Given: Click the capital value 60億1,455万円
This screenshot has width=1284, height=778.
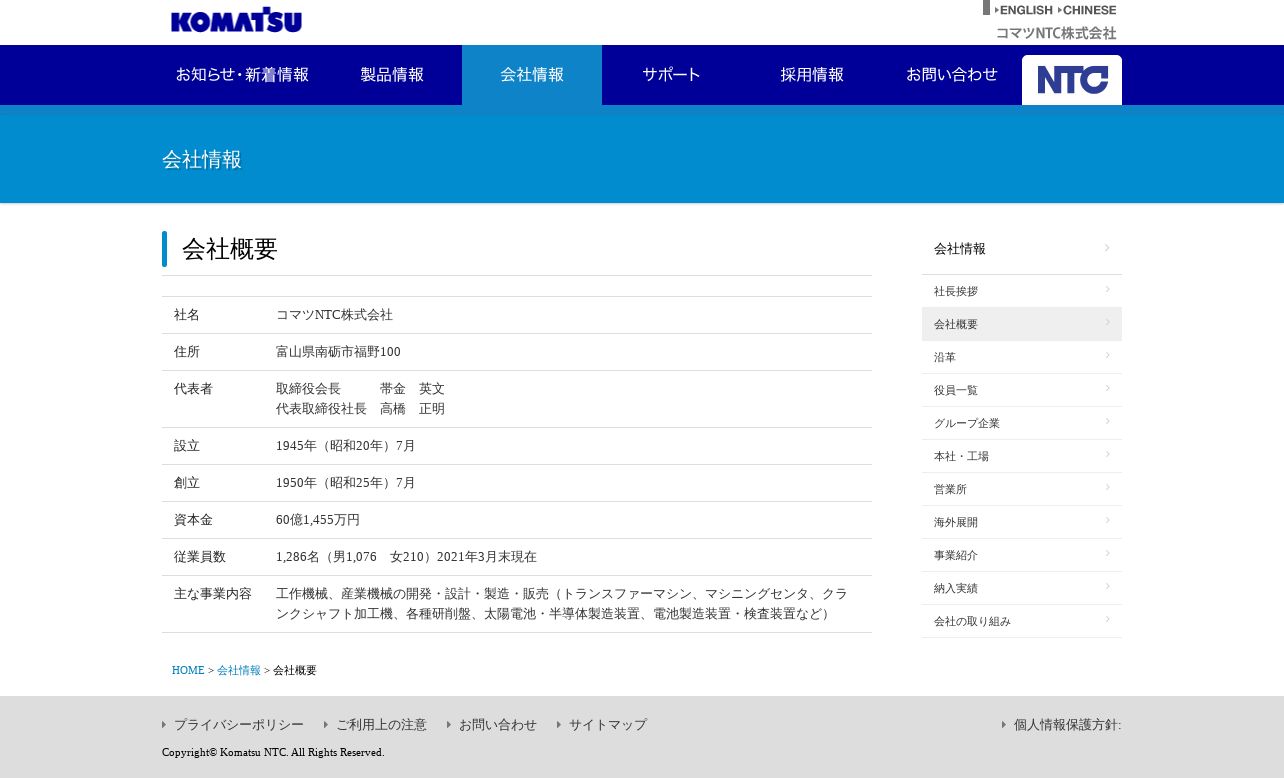Looking at the screenshot, I should click(318, 520).
